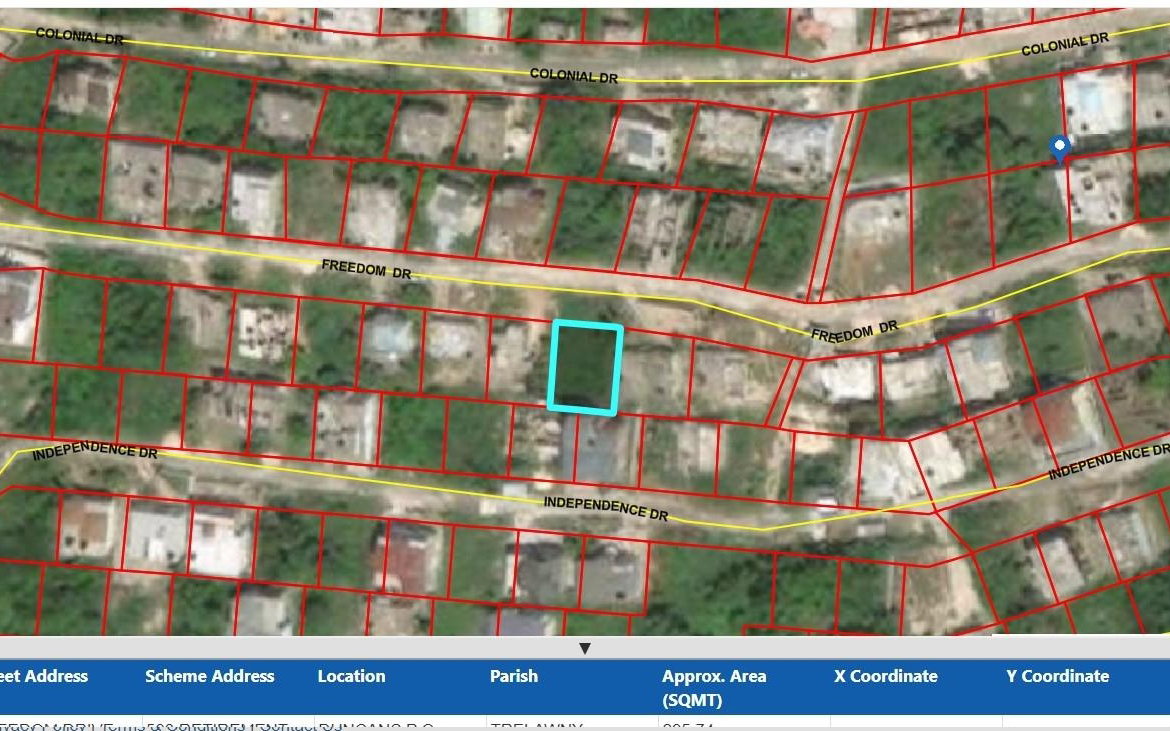Open the Location column sort options
The height and width of the screenshot is (731, 1170).
[351, 676]
